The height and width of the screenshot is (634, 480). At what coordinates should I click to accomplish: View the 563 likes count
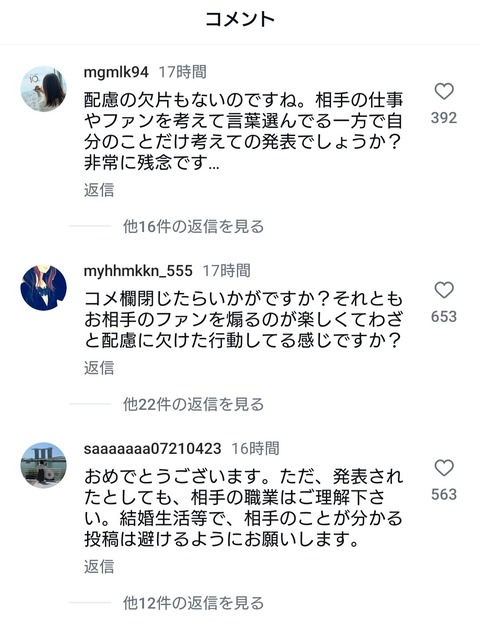pyautogui.click(x=444, y=494)
